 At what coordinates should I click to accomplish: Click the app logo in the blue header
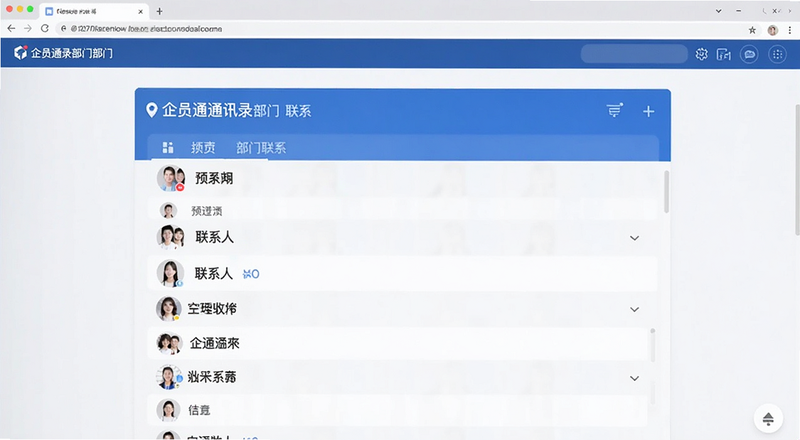pos(20,53)
